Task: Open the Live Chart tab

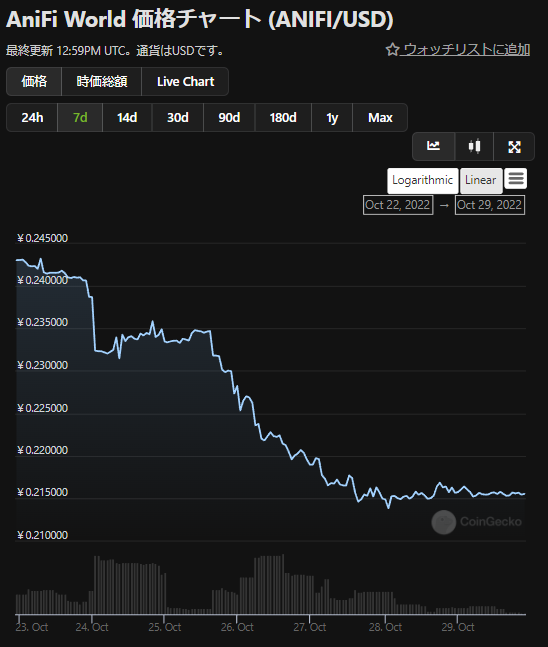Action: (185, 81)
